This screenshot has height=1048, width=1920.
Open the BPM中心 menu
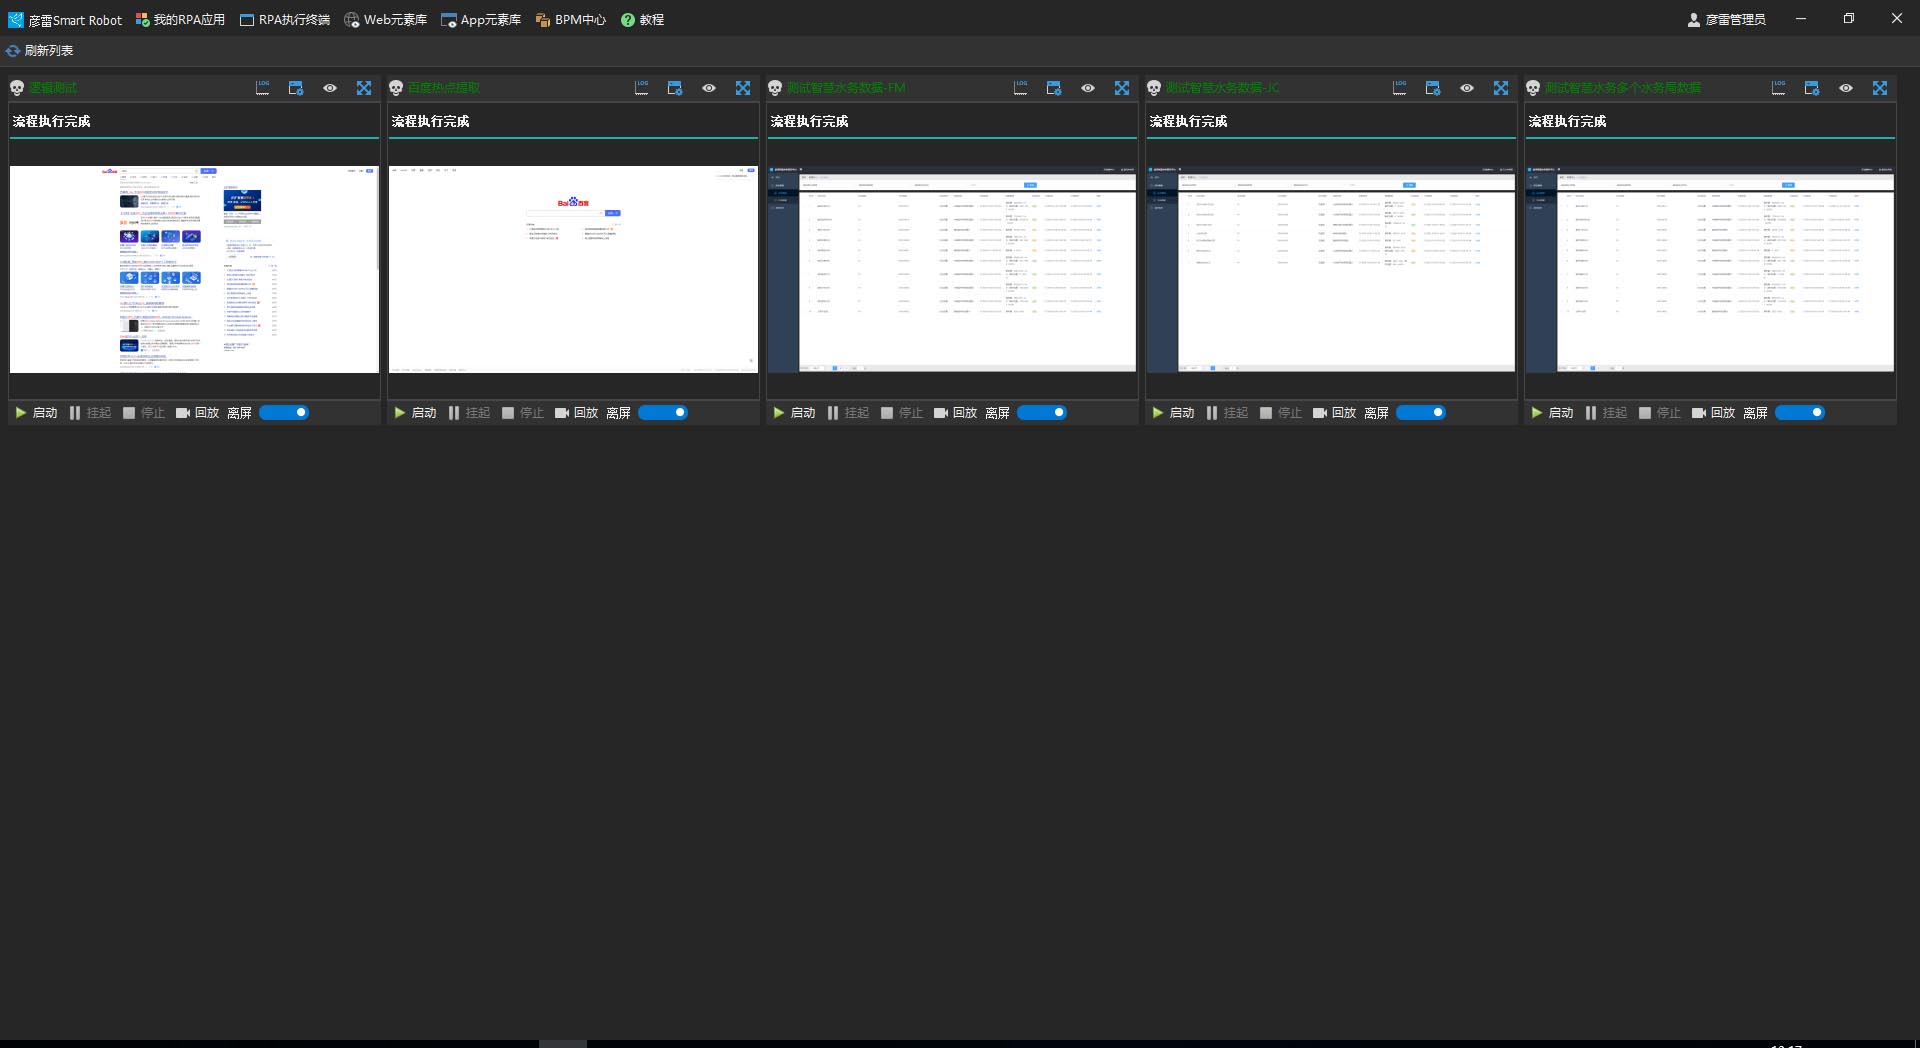(571, 20)
